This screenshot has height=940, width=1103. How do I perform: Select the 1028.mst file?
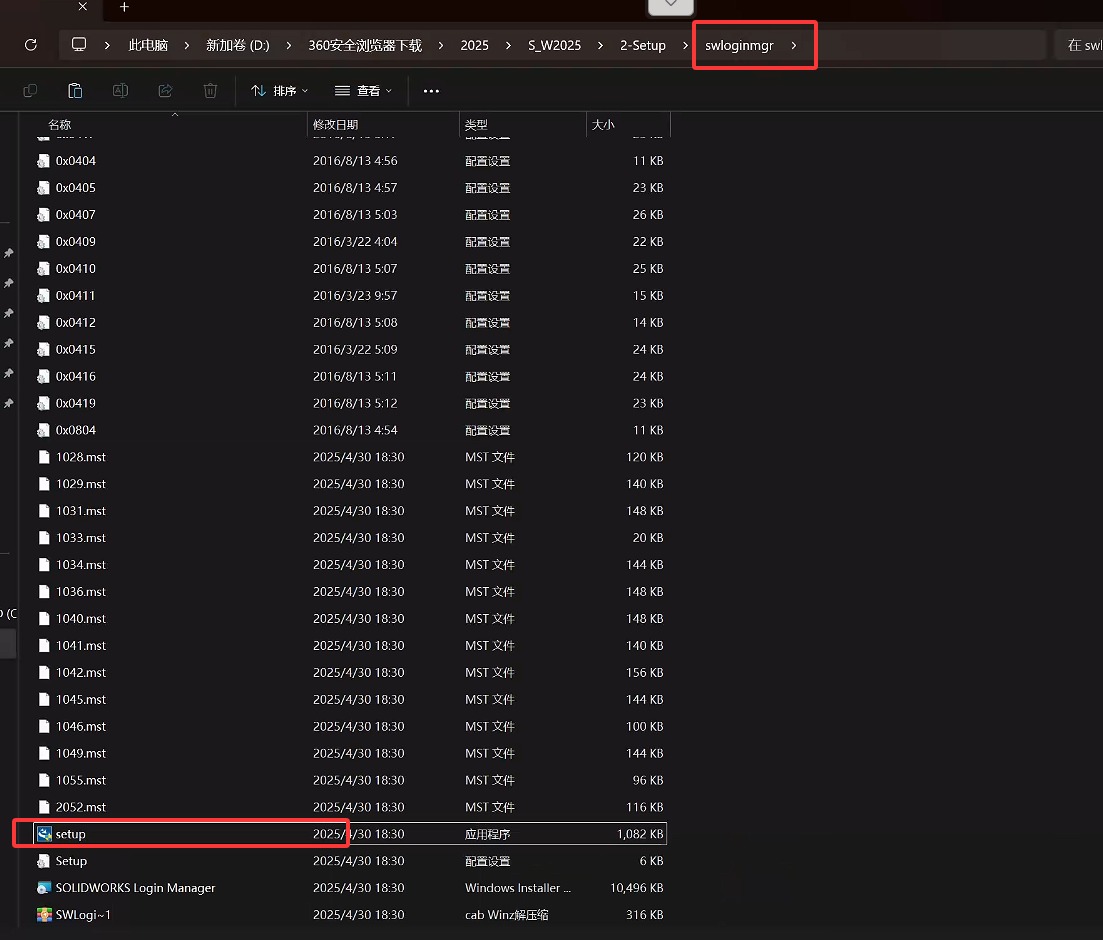(x=80, y=457)
